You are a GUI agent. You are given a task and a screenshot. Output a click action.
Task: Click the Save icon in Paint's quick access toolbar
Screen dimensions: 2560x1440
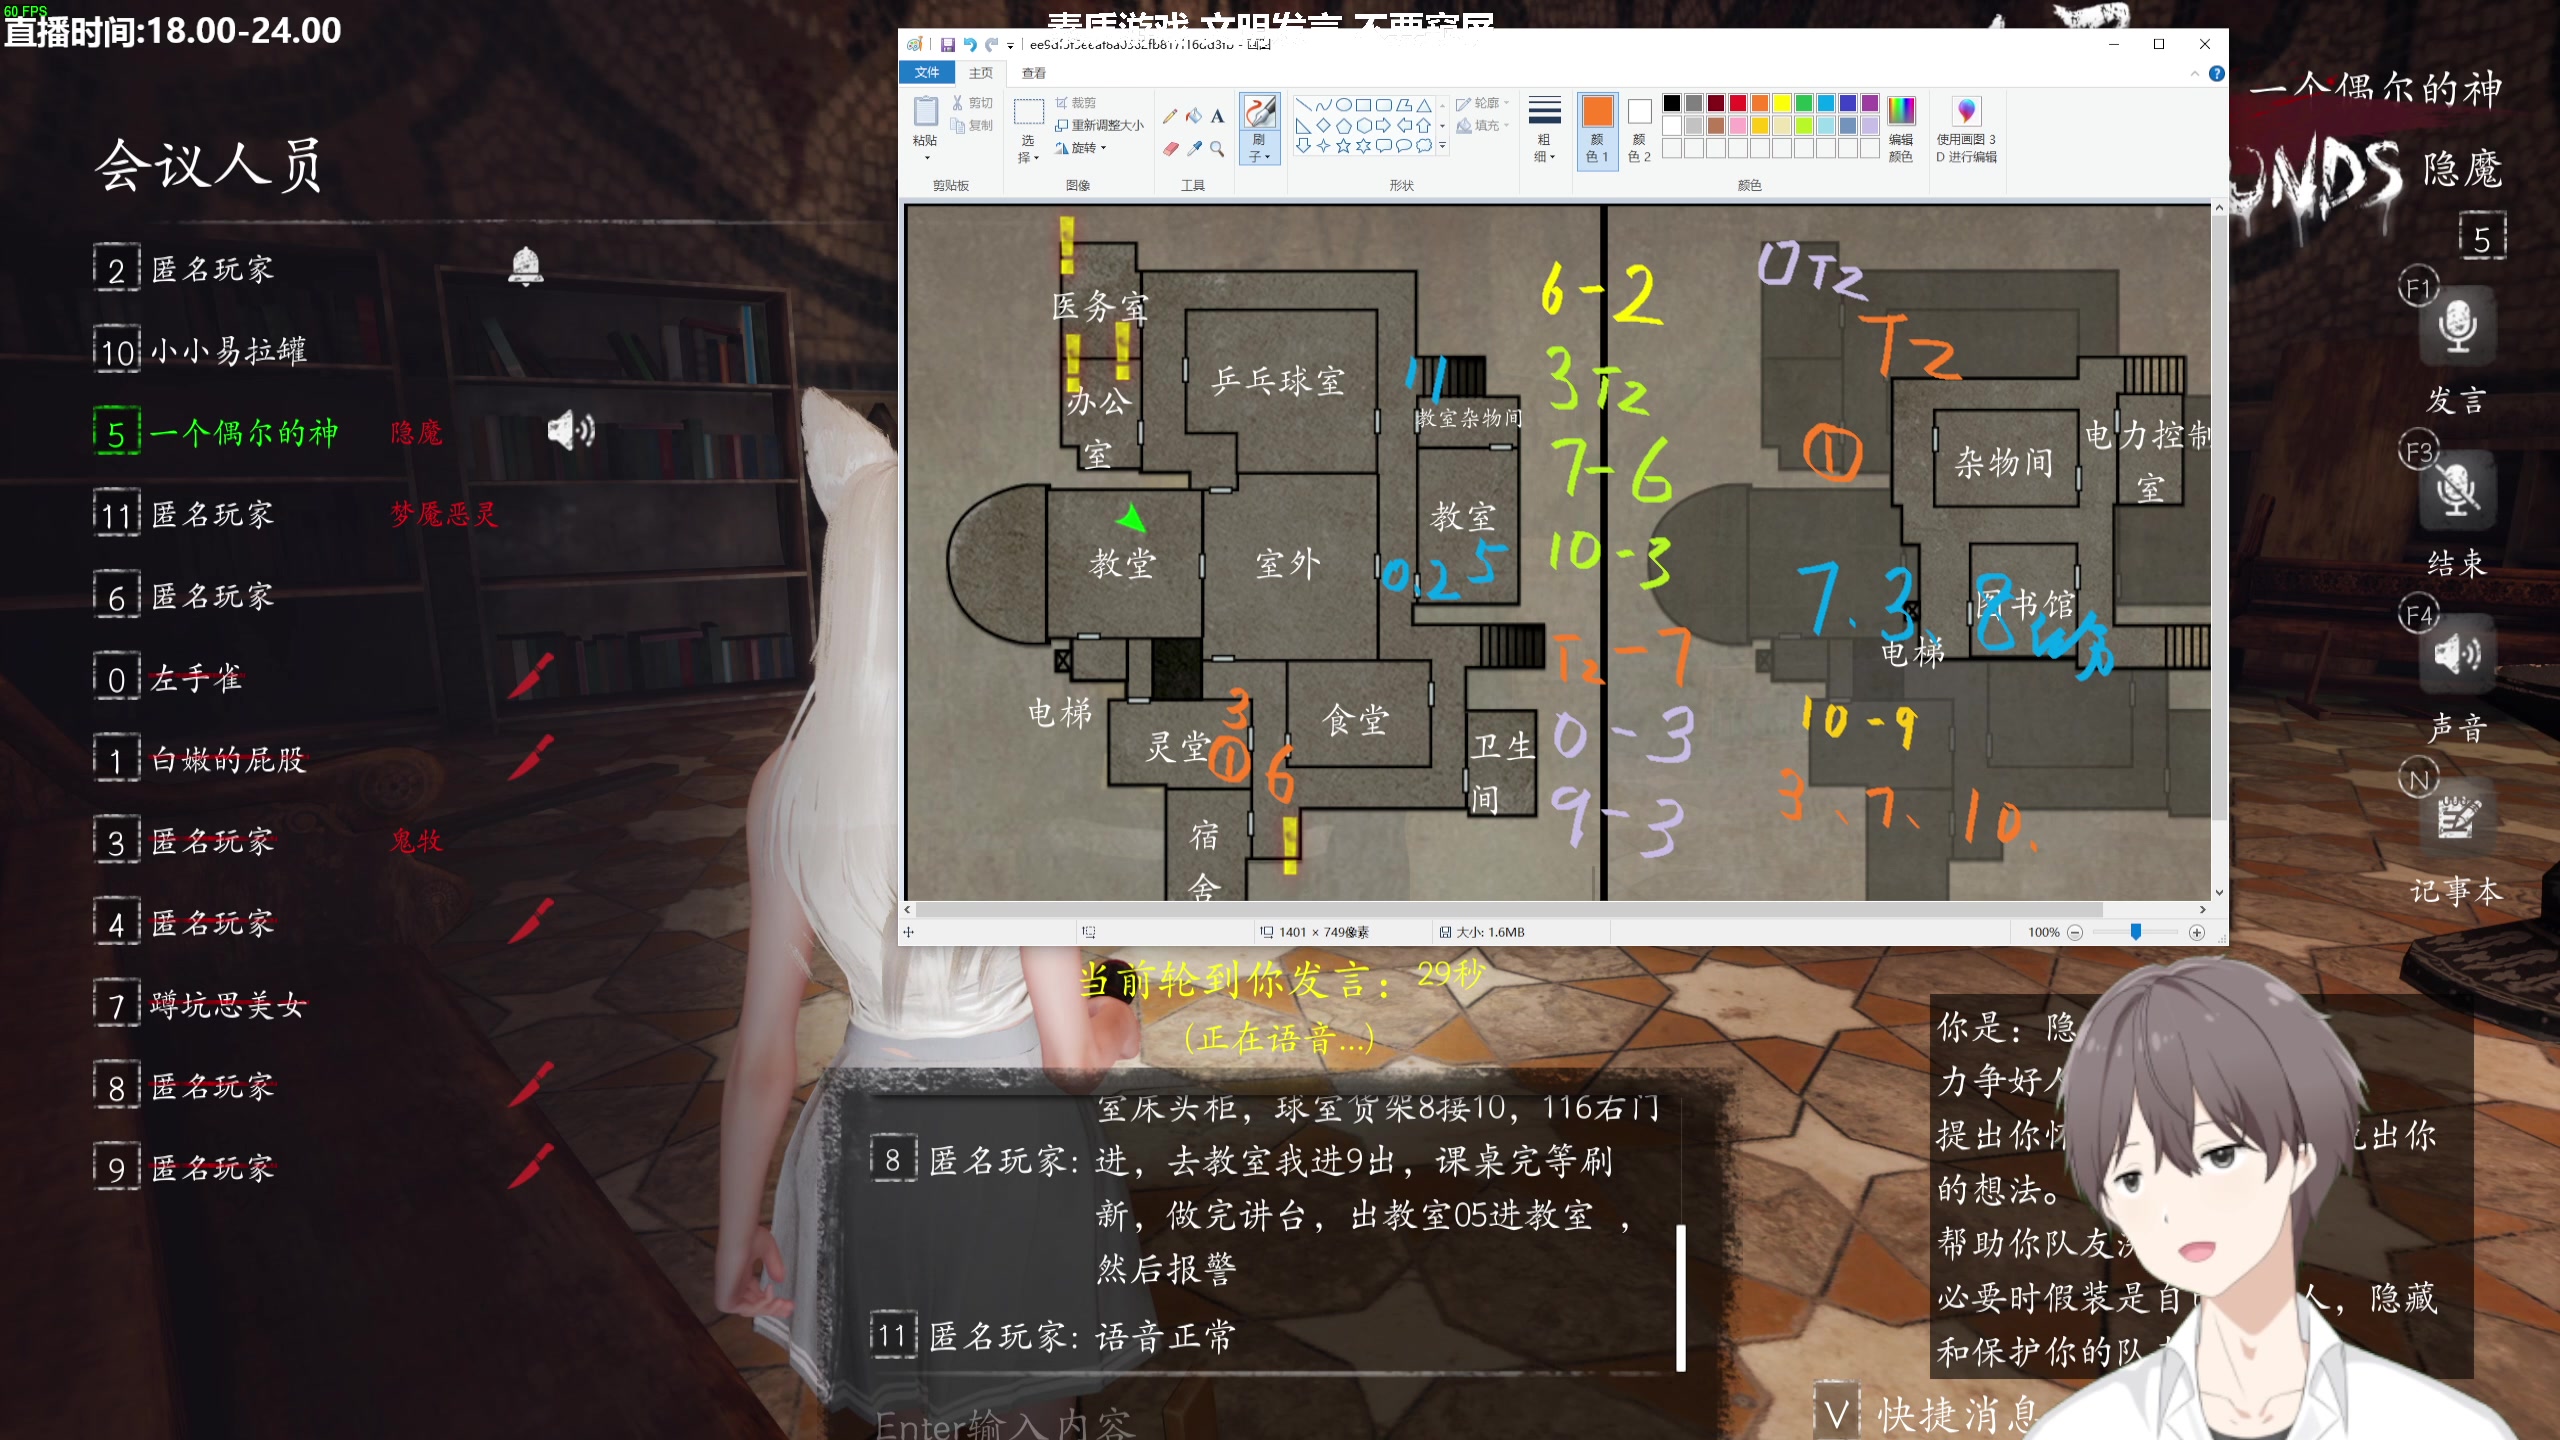pos(947,44)
